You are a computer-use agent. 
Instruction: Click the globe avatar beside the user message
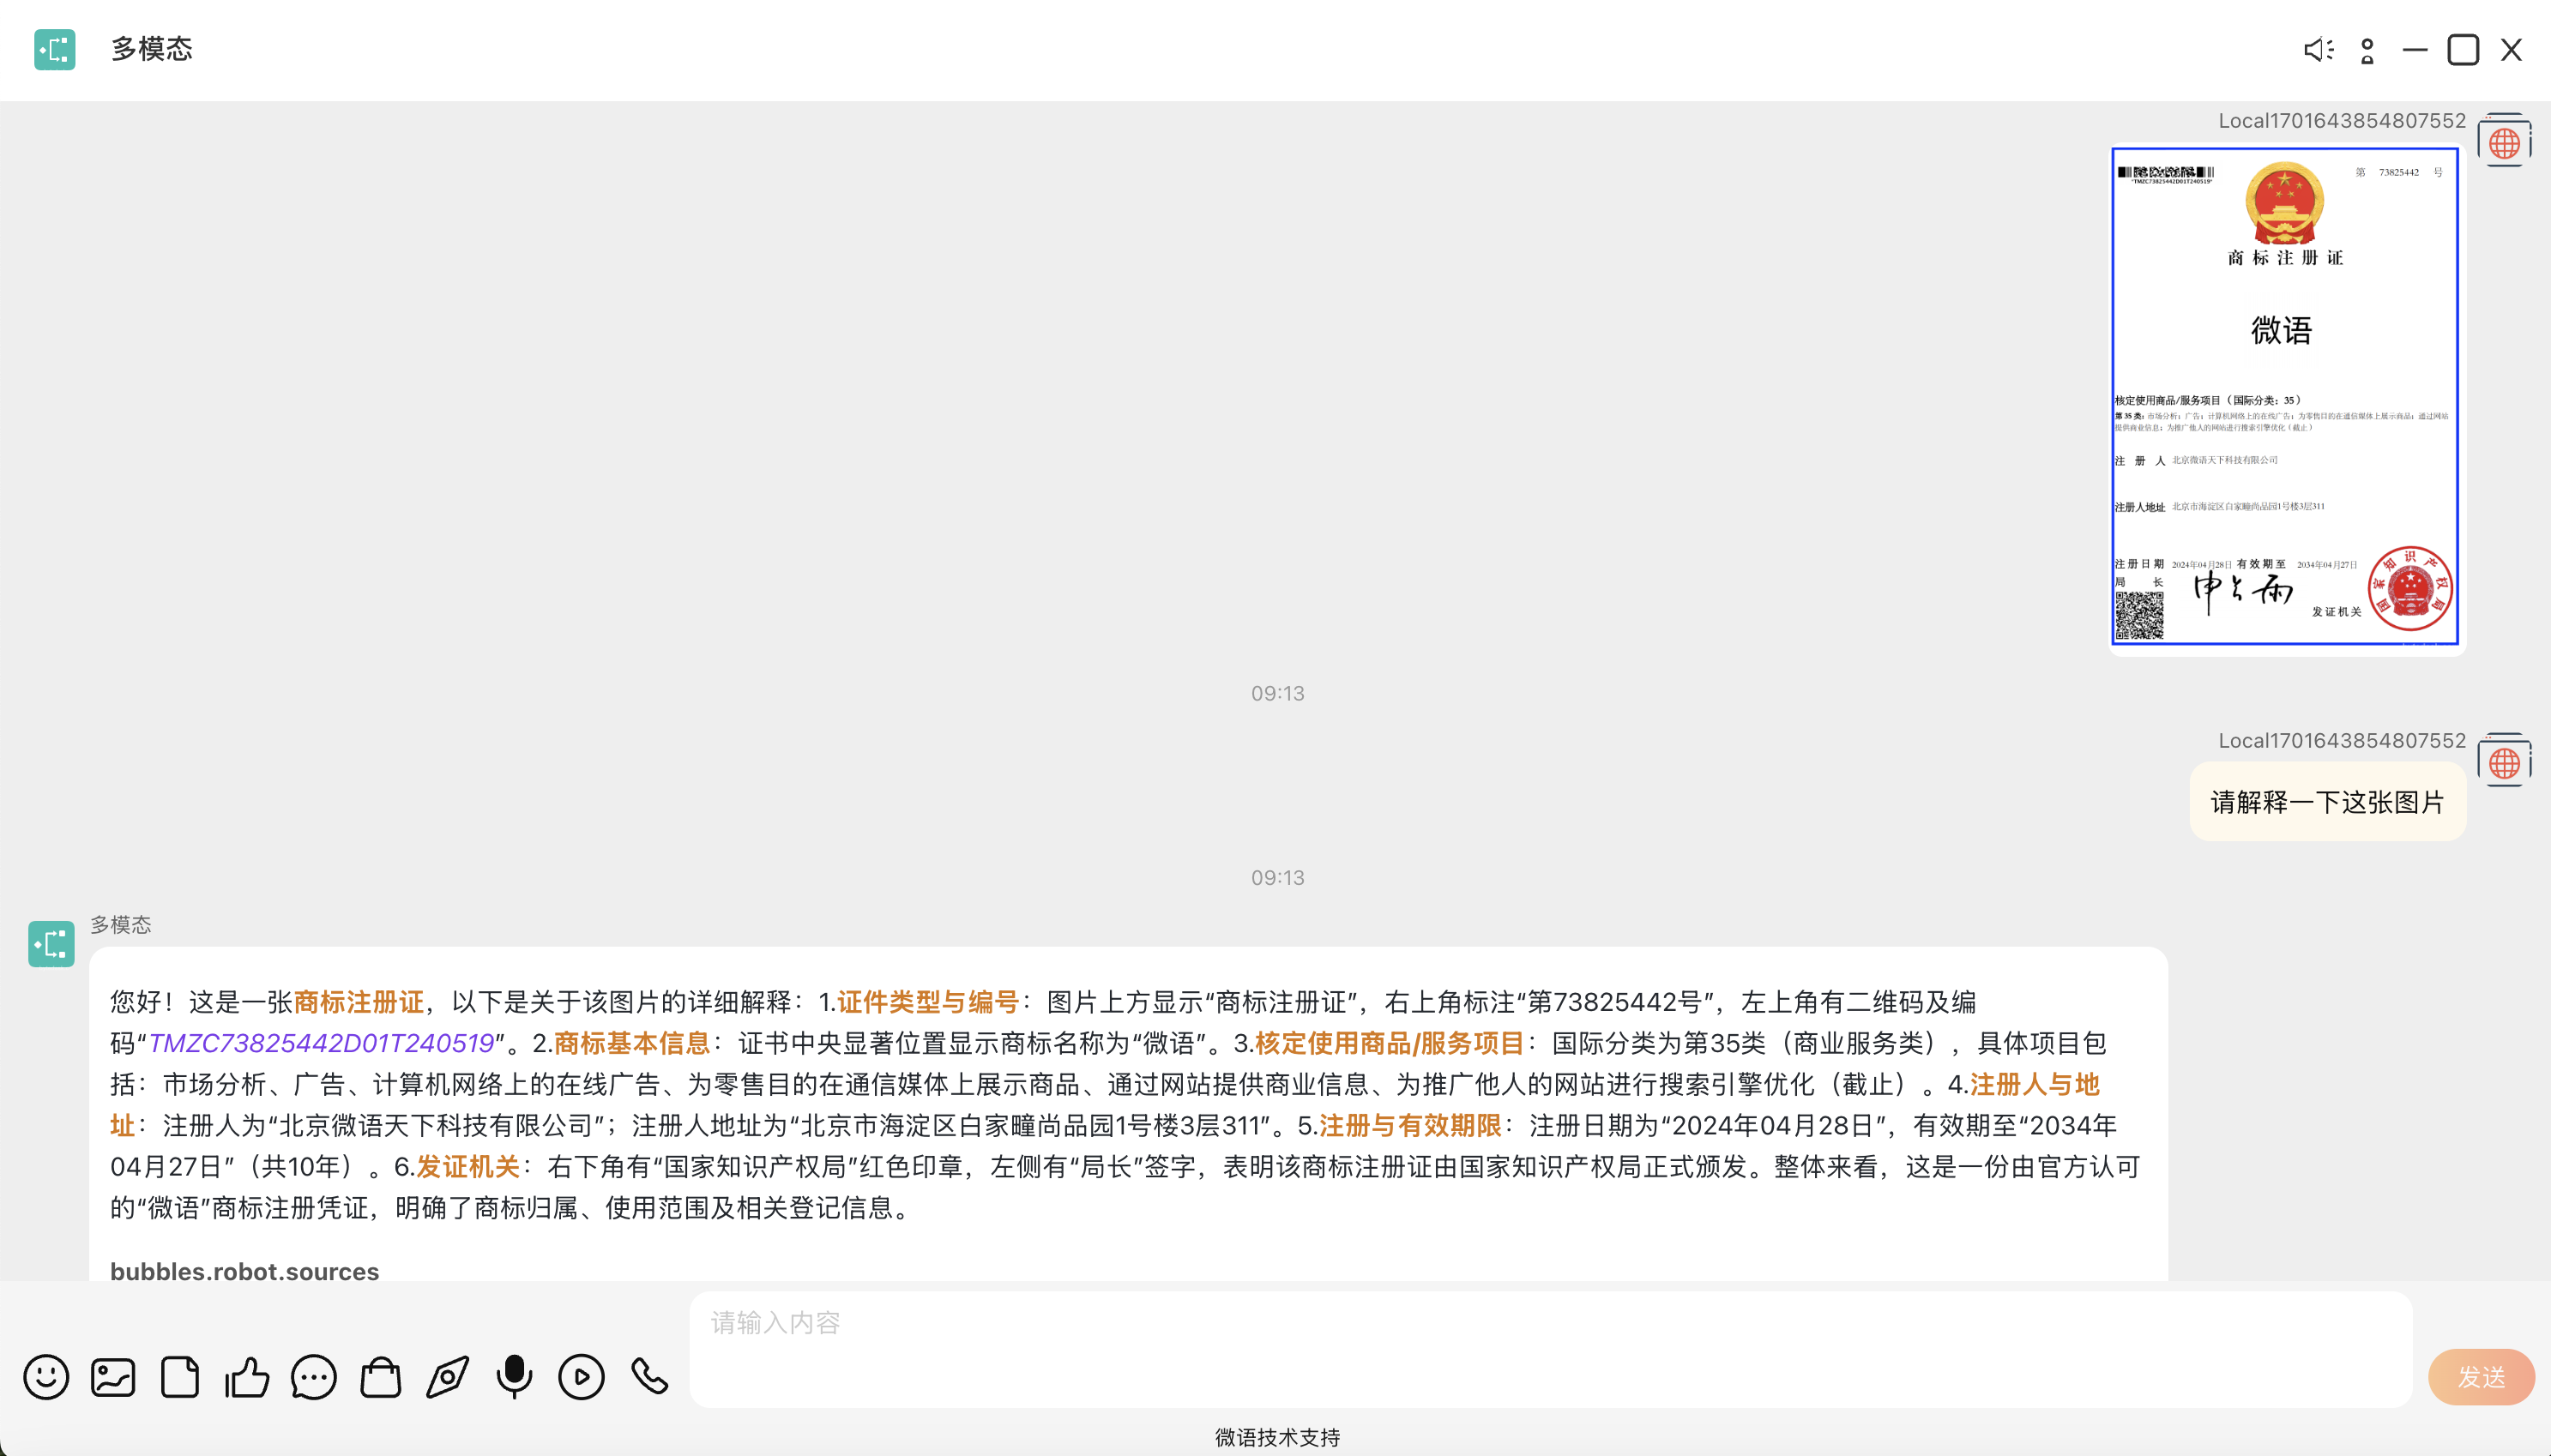coord(2504,760)
